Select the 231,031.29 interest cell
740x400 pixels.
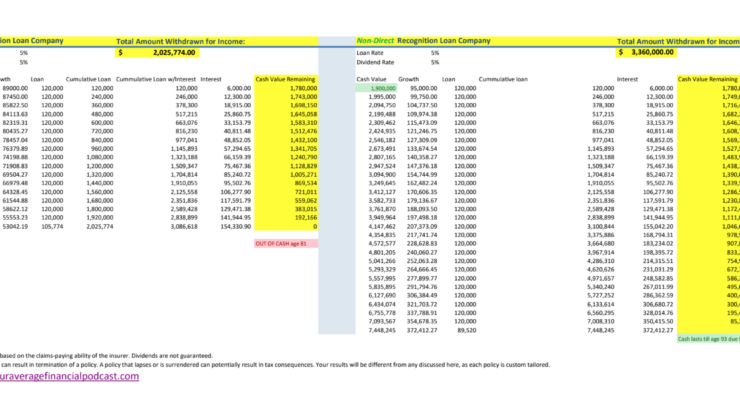click(x=656, y=269)
